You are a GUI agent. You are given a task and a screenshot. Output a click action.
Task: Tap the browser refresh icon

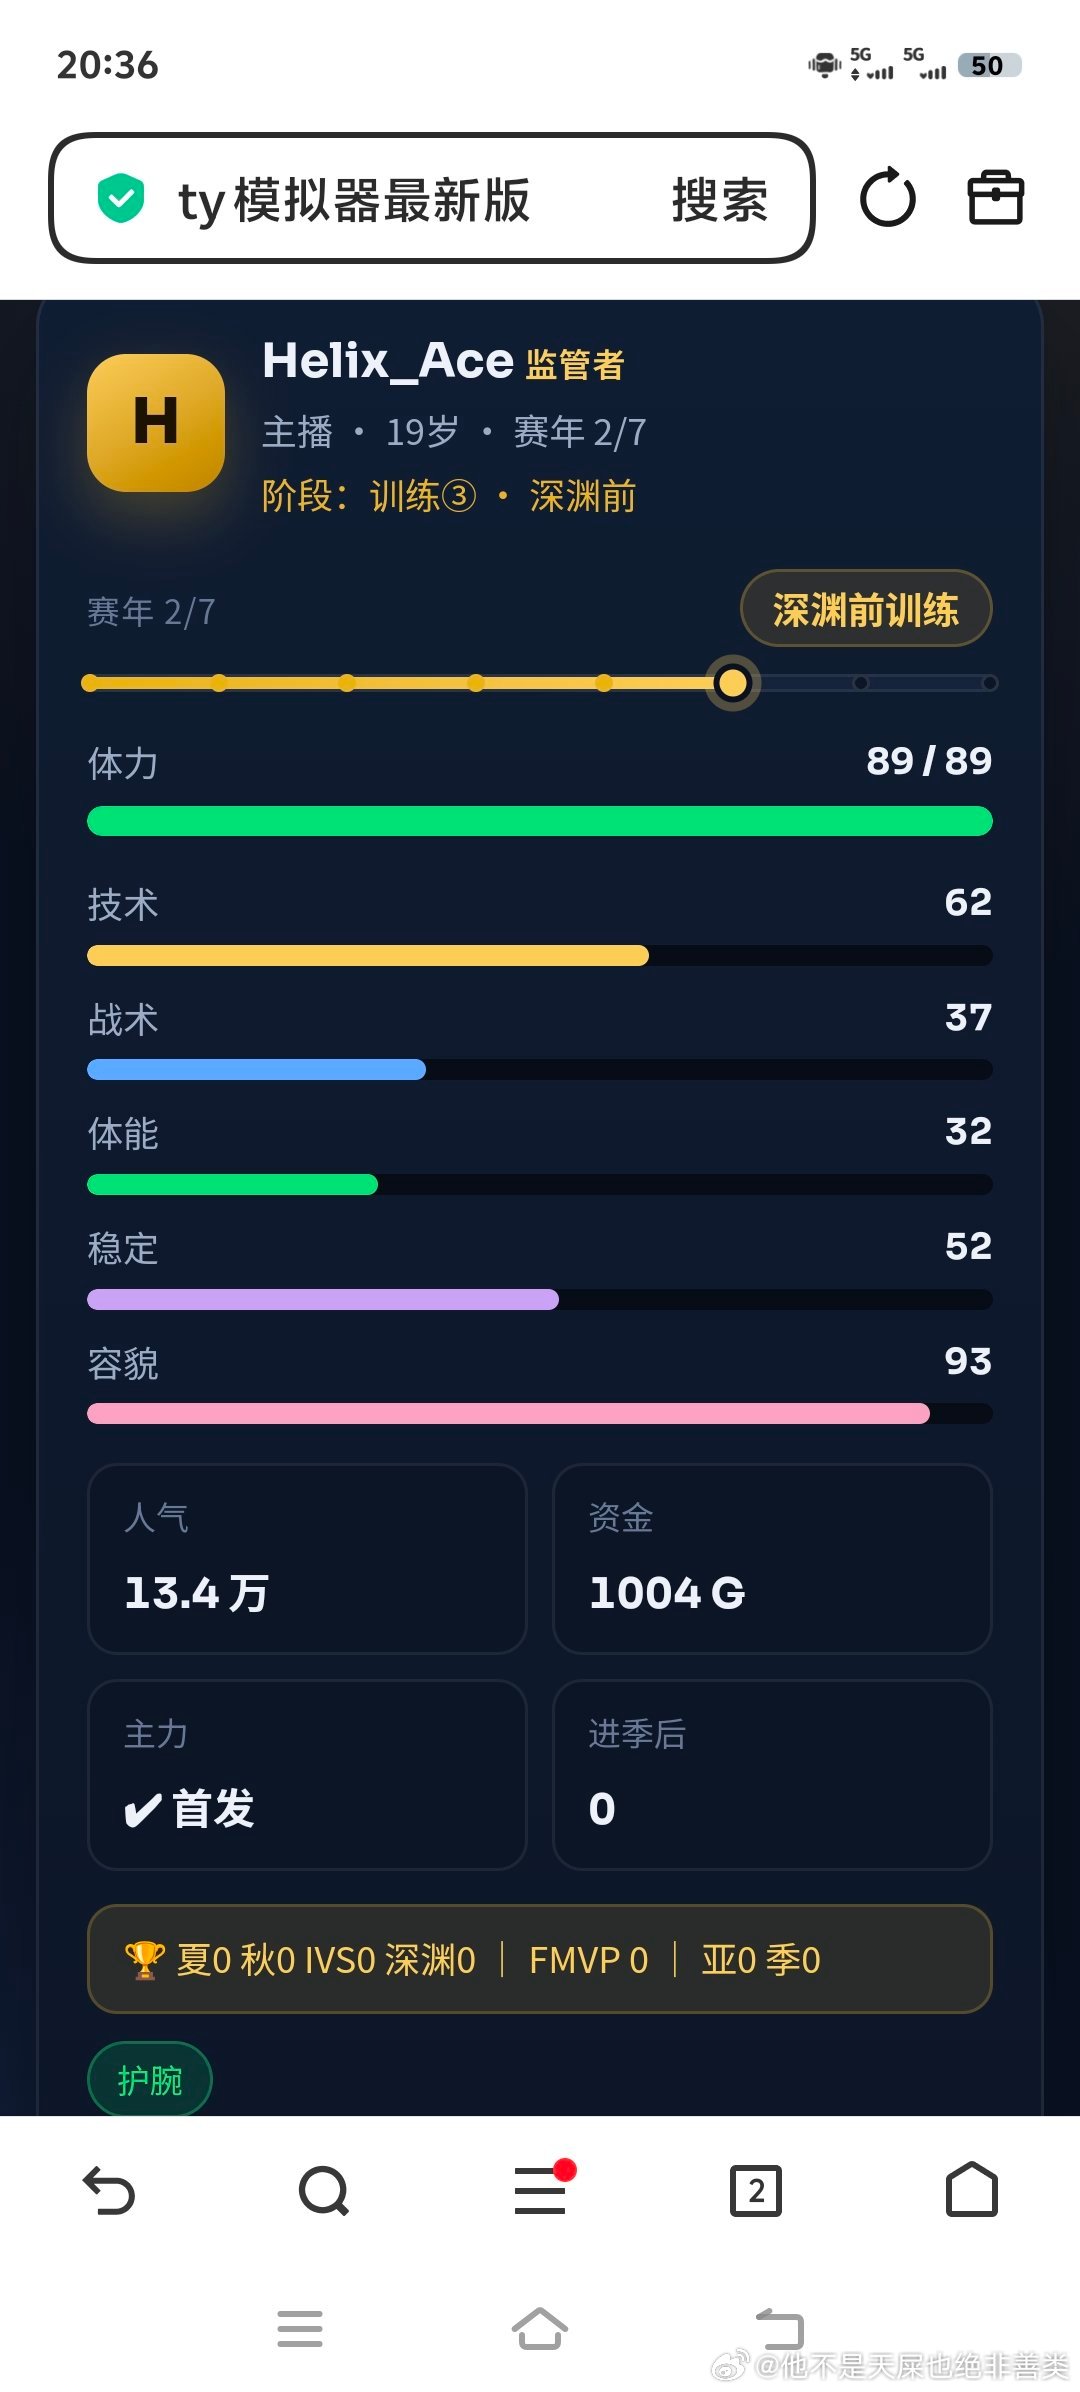(887, 198)
